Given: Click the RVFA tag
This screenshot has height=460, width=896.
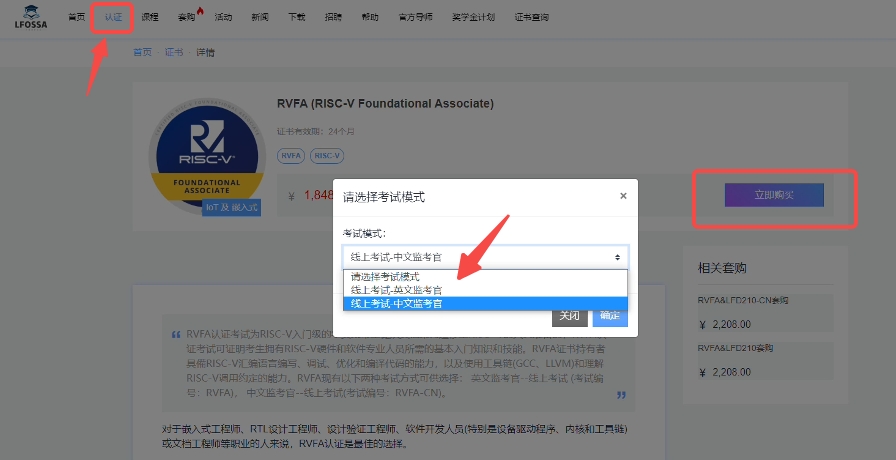Looking at the screenshot, I should [x=291, y=156].
